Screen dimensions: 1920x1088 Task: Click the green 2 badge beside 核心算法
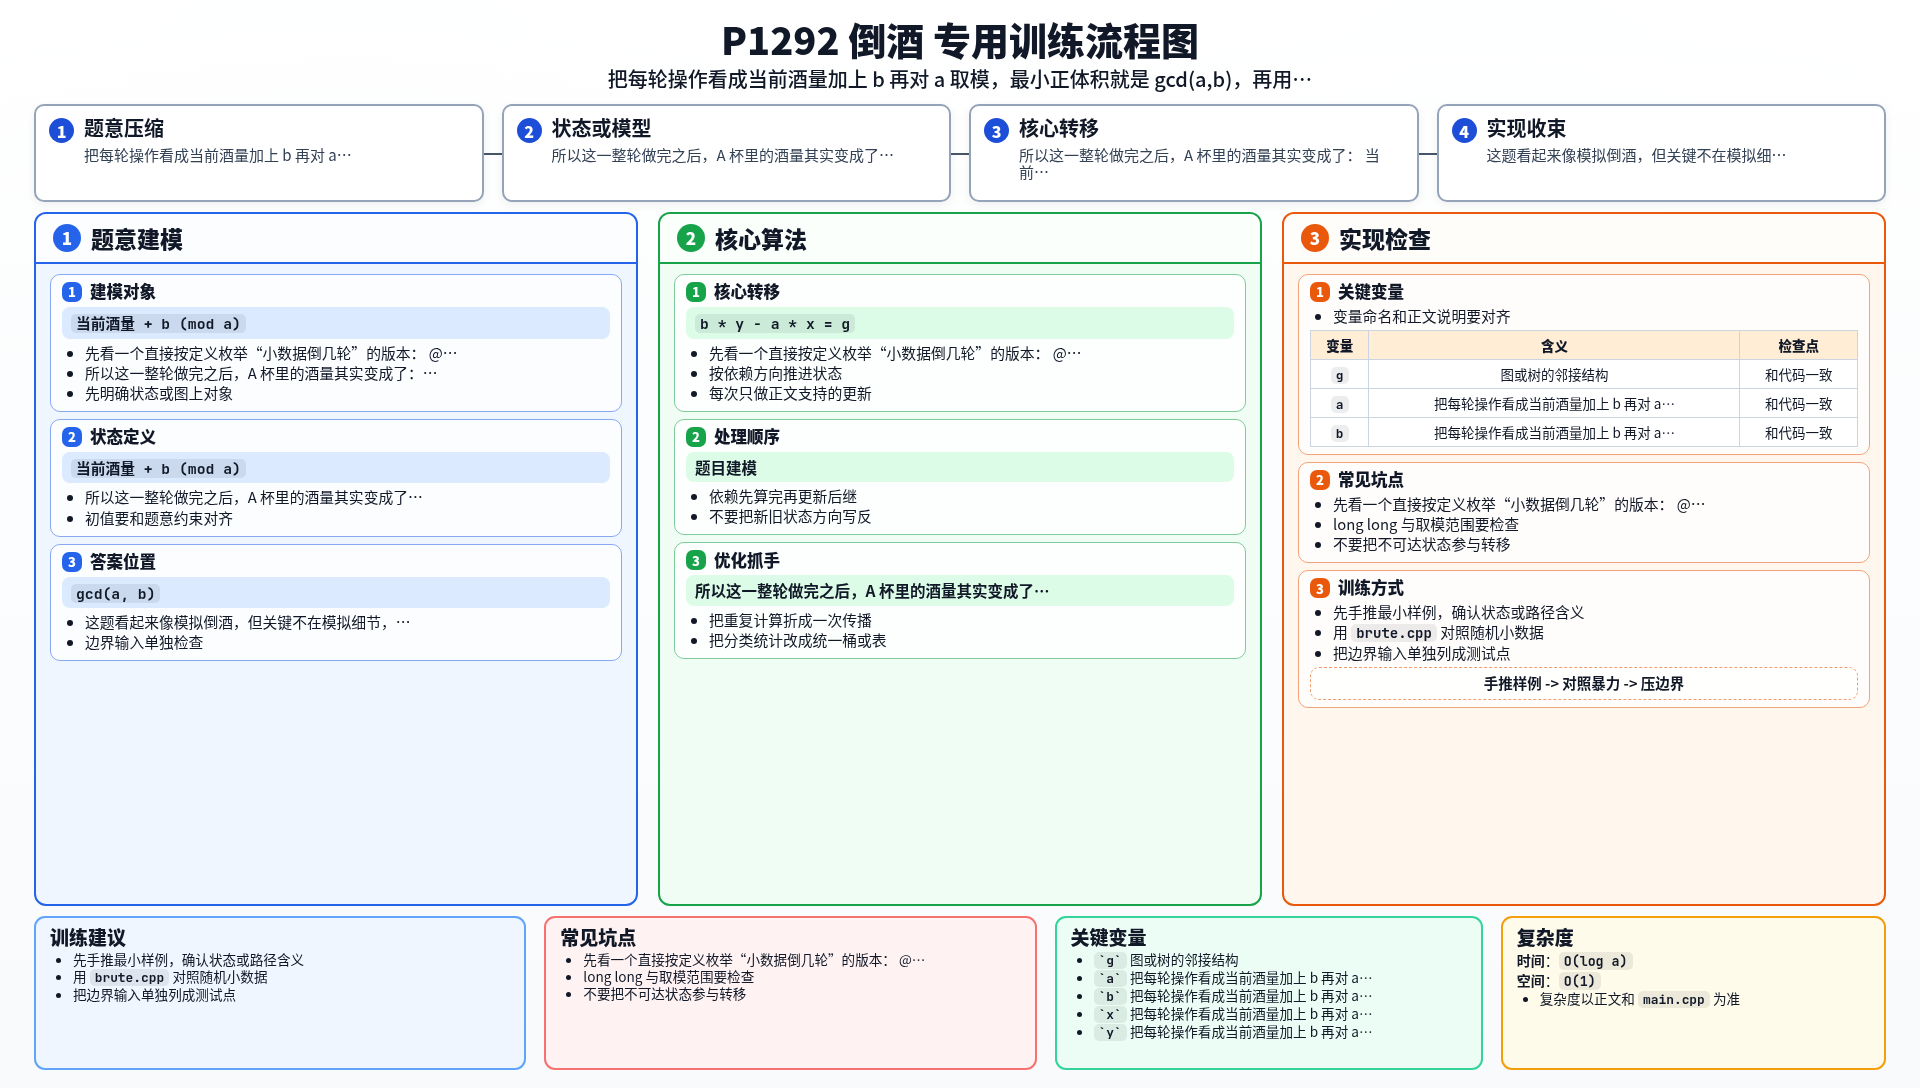pos(690,238)
